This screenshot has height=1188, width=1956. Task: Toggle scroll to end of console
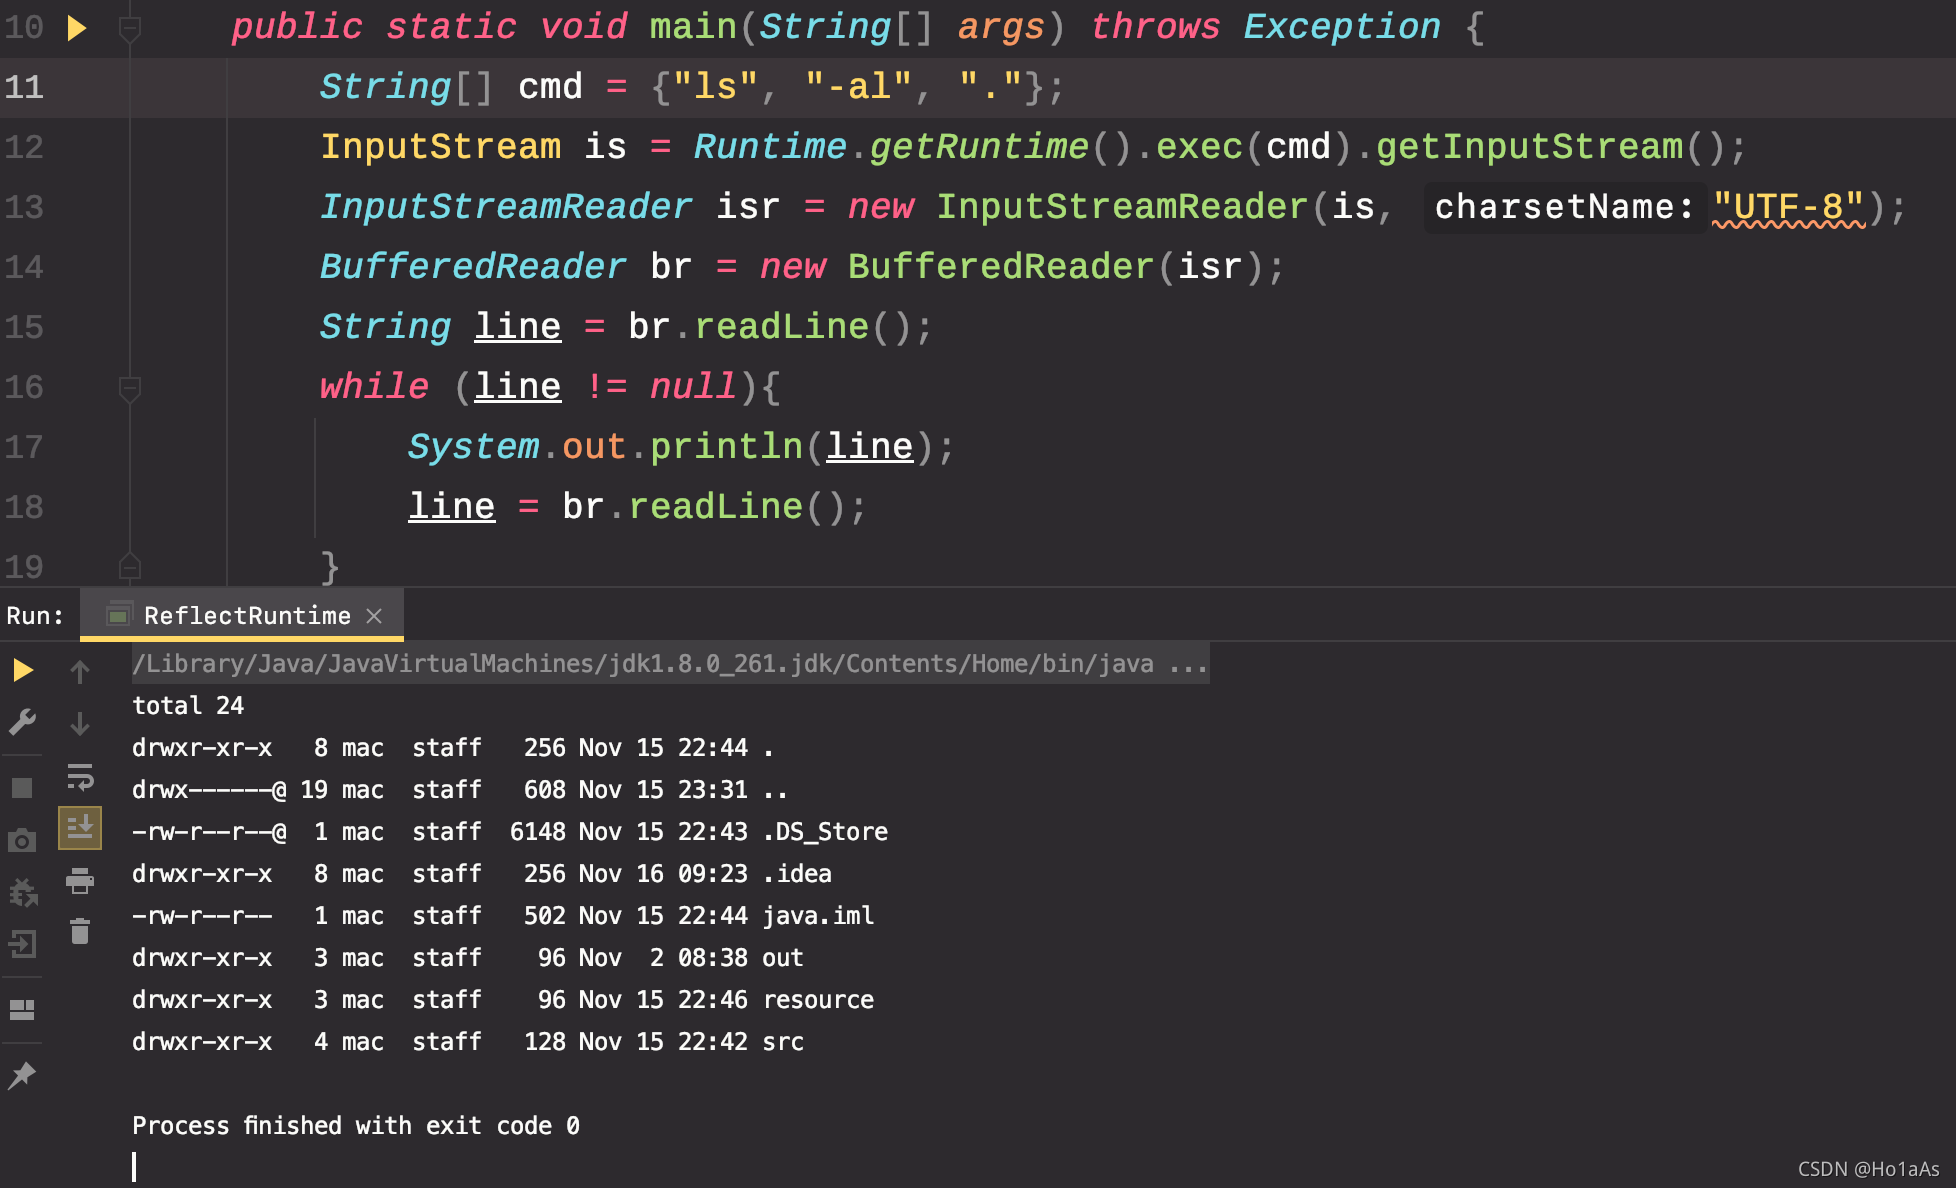point(80,828)
